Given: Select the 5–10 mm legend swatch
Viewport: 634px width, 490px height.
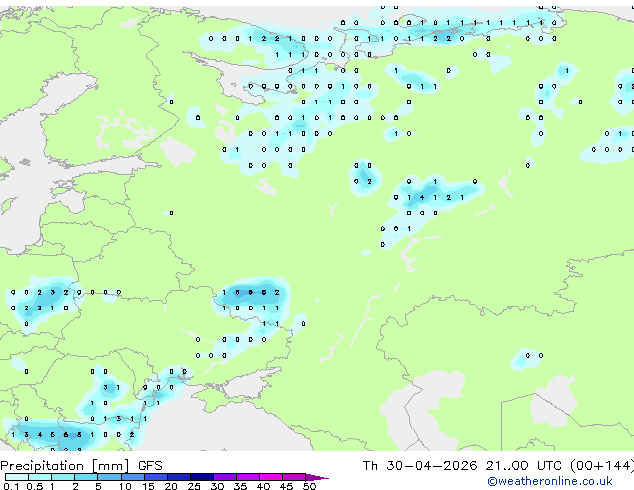Looking at the screenshot, I should click(x=109, y=477).
